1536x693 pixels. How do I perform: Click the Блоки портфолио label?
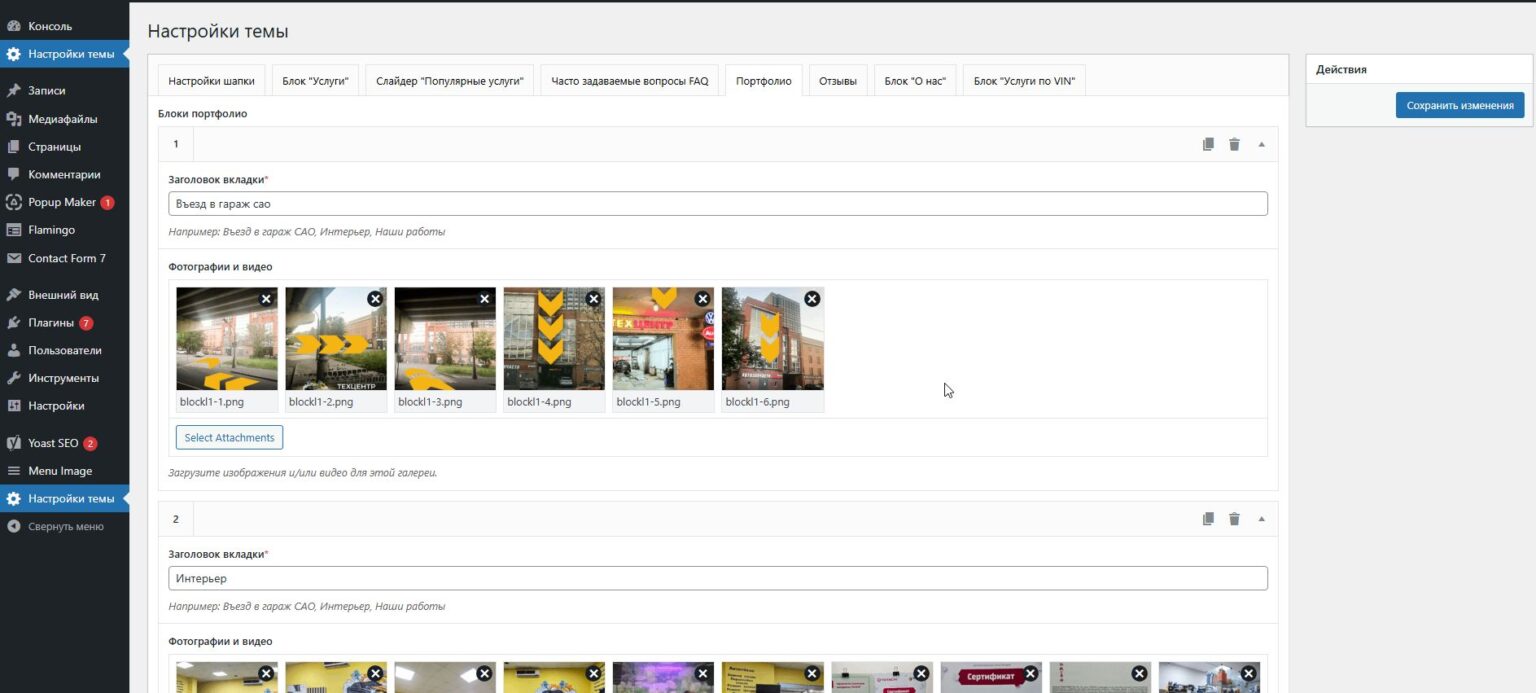point(203,114)
